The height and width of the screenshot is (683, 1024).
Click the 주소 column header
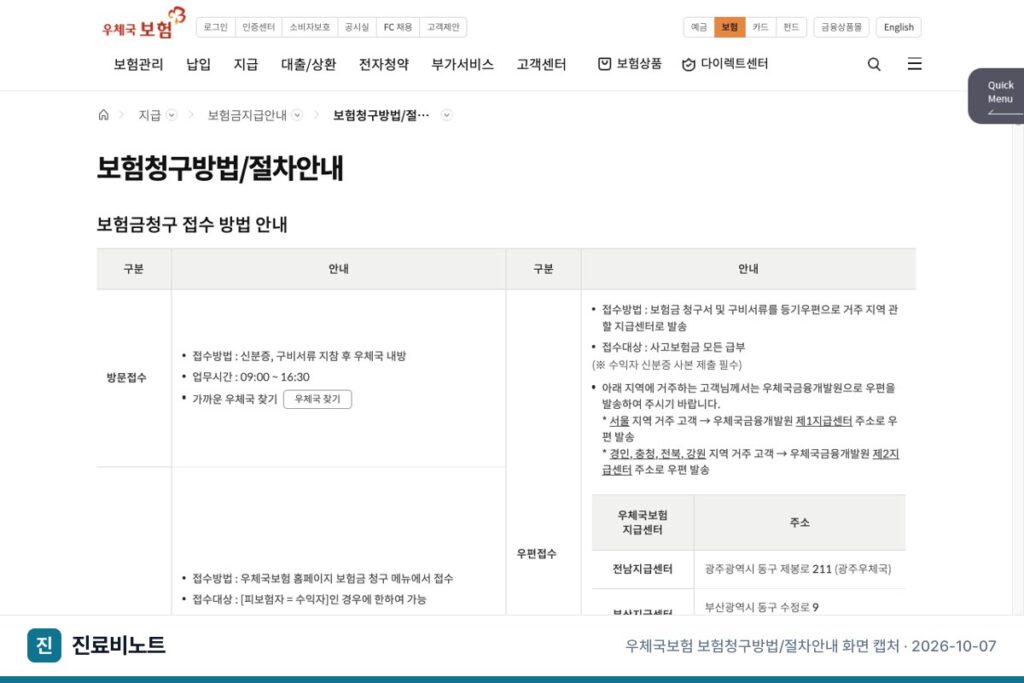(x=799, y=522)
